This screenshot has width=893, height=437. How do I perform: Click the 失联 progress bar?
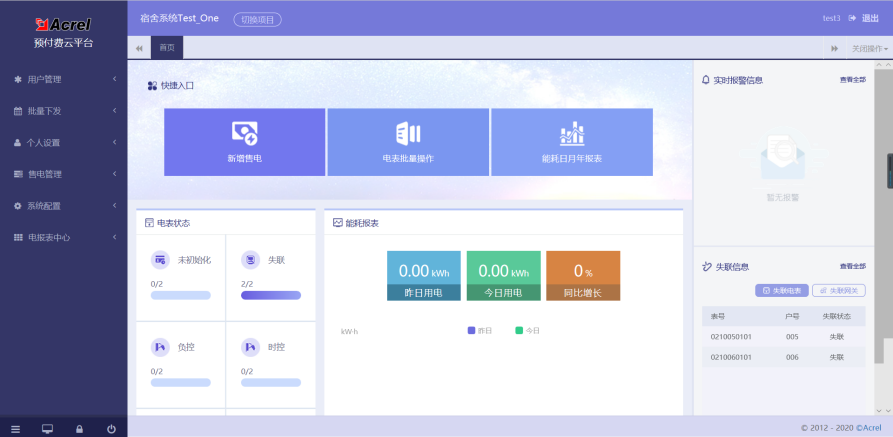(x=270, y=295)
